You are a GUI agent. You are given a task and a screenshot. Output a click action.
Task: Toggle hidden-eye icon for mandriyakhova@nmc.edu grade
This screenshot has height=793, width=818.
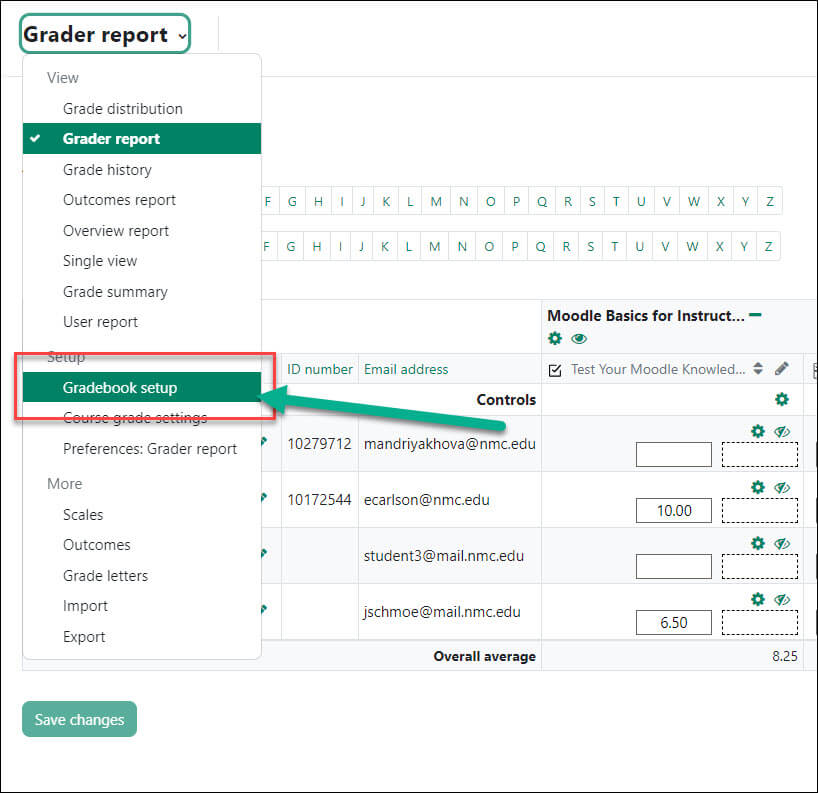click(782, 431)
